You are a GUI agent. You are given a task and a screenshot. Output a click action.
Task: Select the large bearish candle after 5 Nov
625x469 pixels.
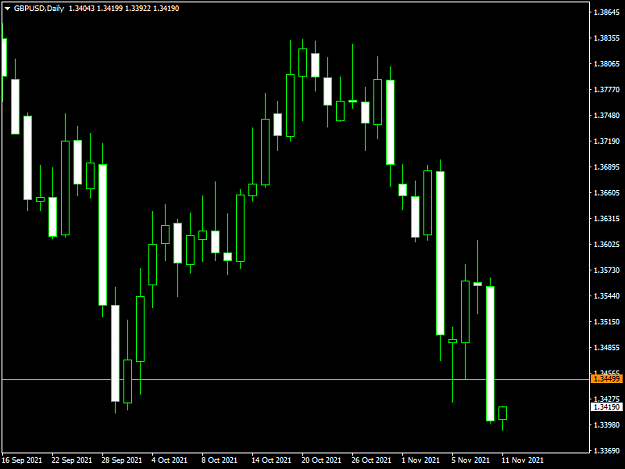[x=490, y=353]
